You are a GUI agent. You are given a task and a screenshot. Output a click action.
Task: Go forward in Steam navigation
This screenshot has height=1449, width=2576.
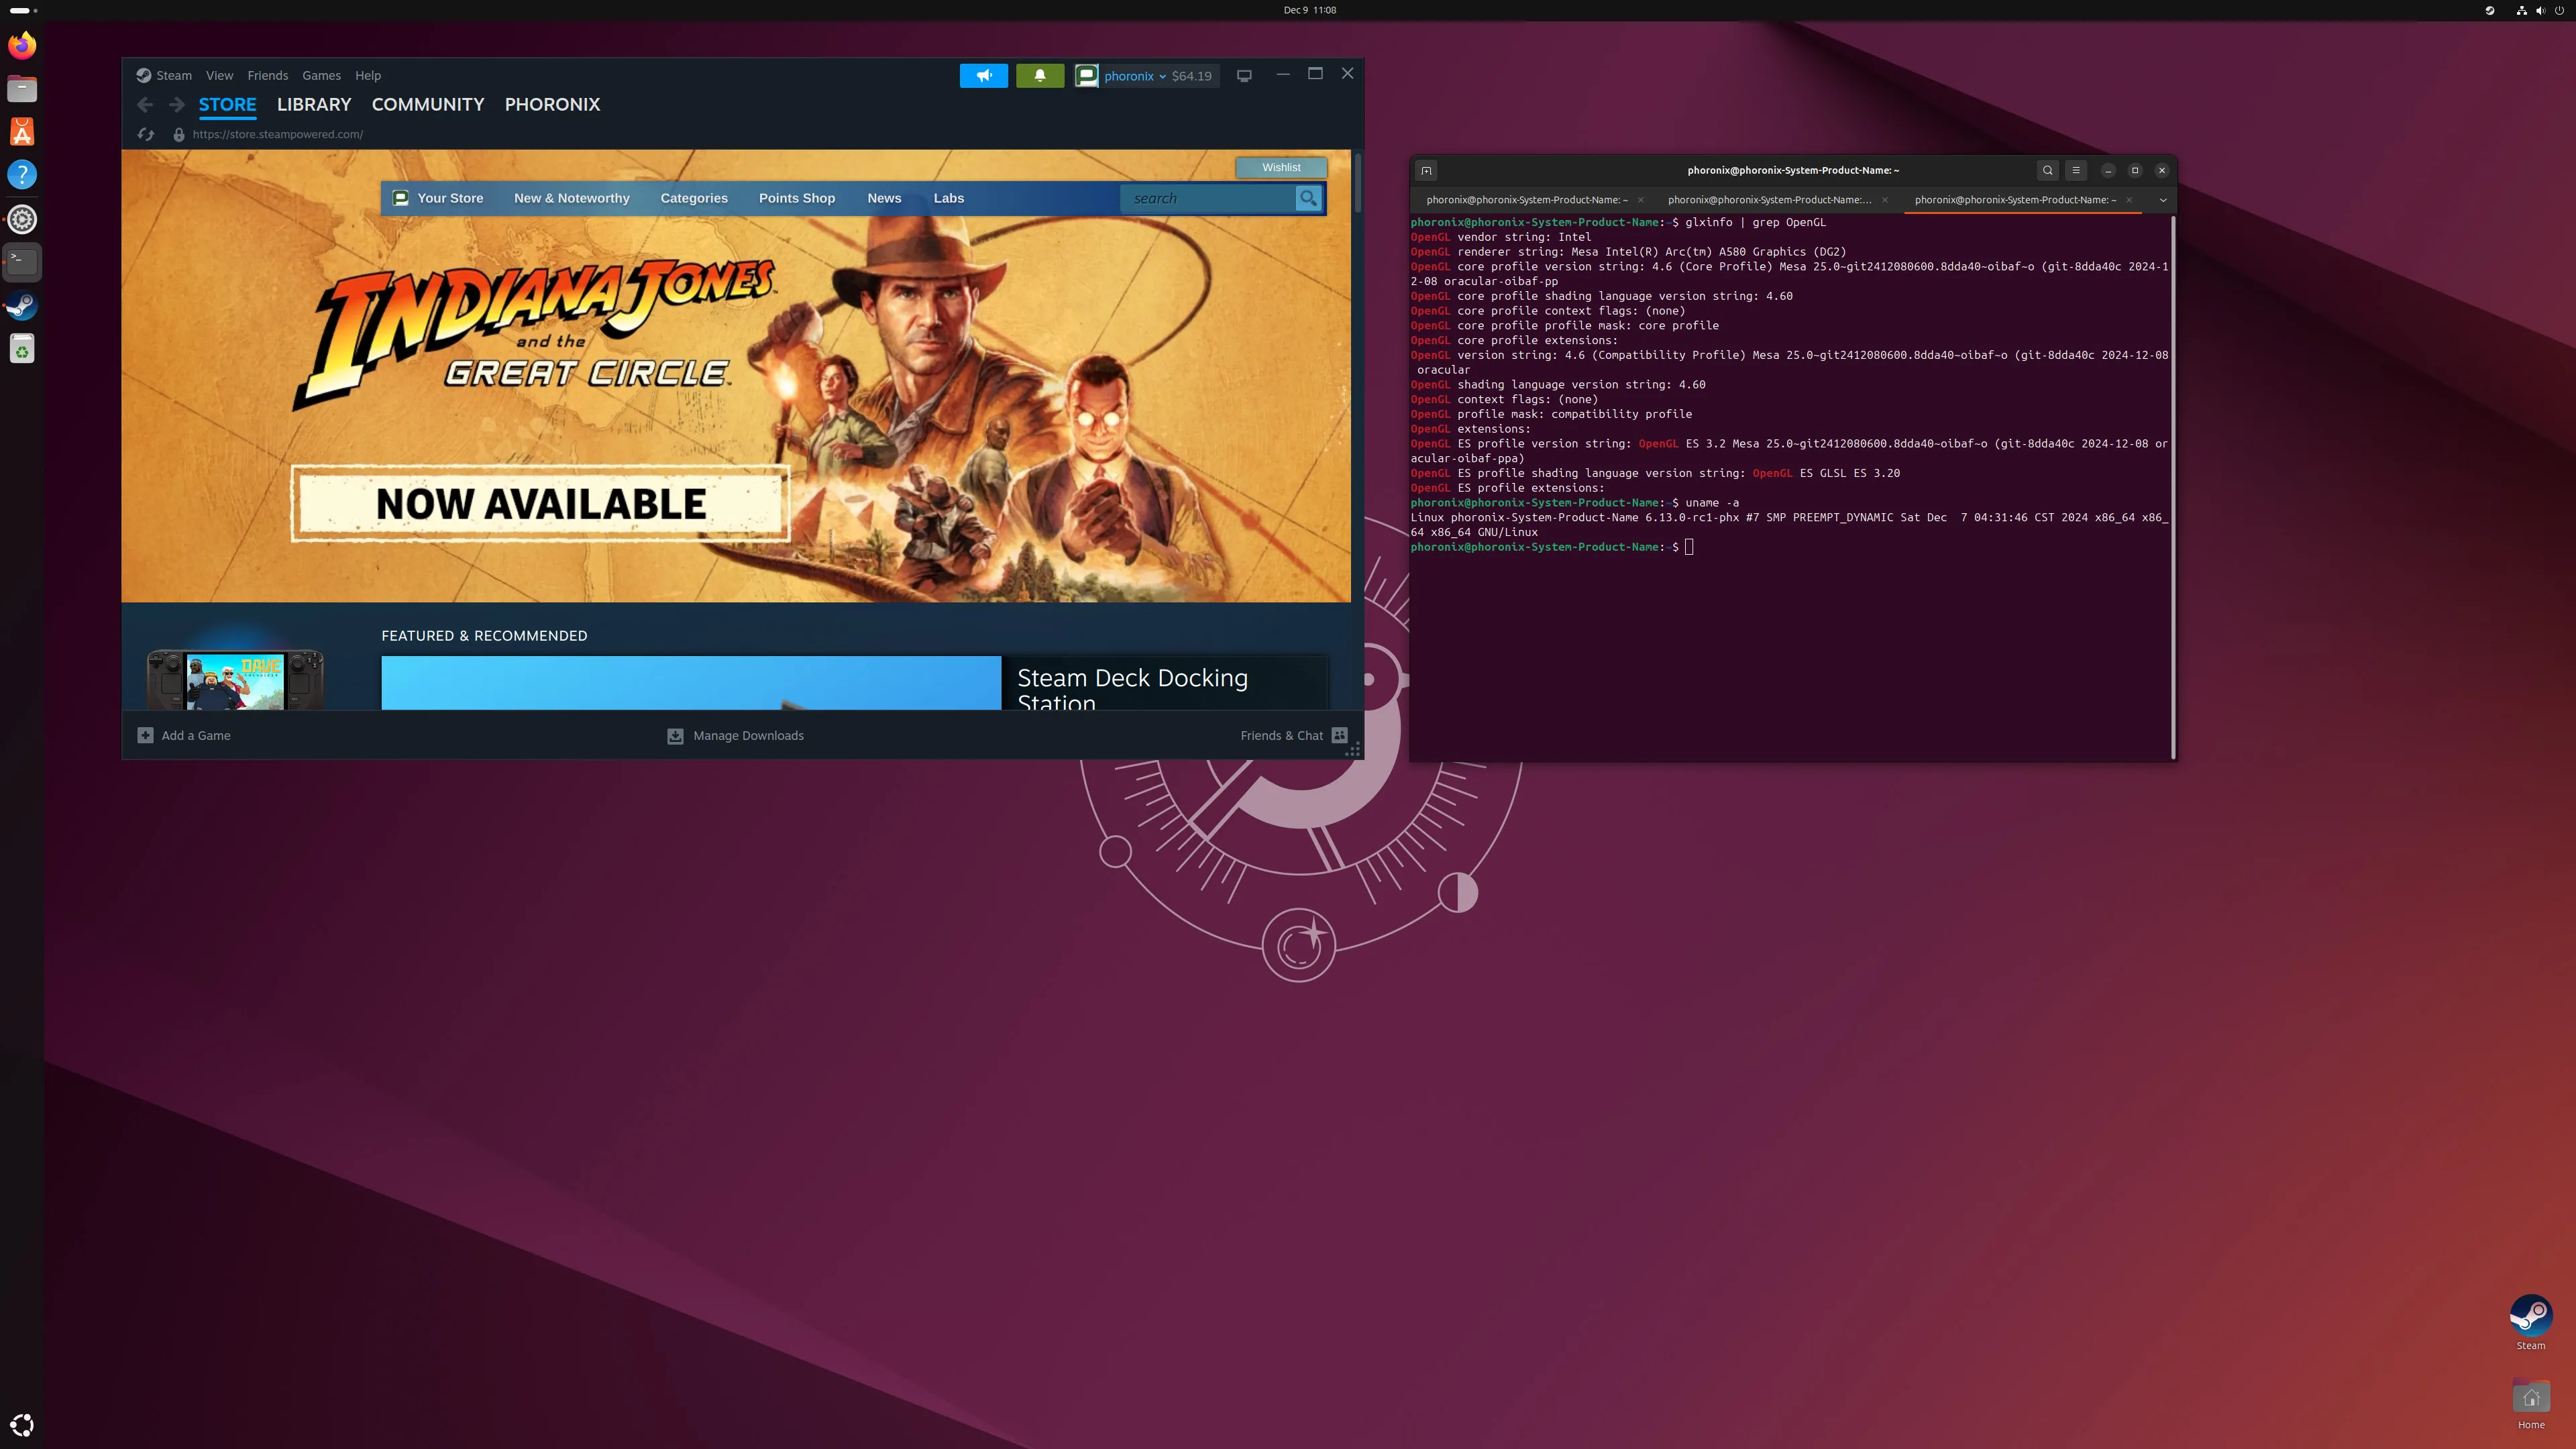[x=177, y=105]
